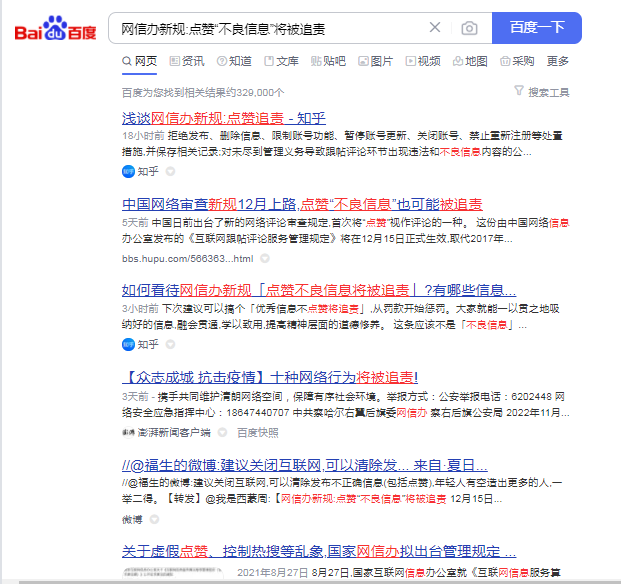Switch to the 视频 tab
The image size is (621, 584).
click(x=423, y=61)
